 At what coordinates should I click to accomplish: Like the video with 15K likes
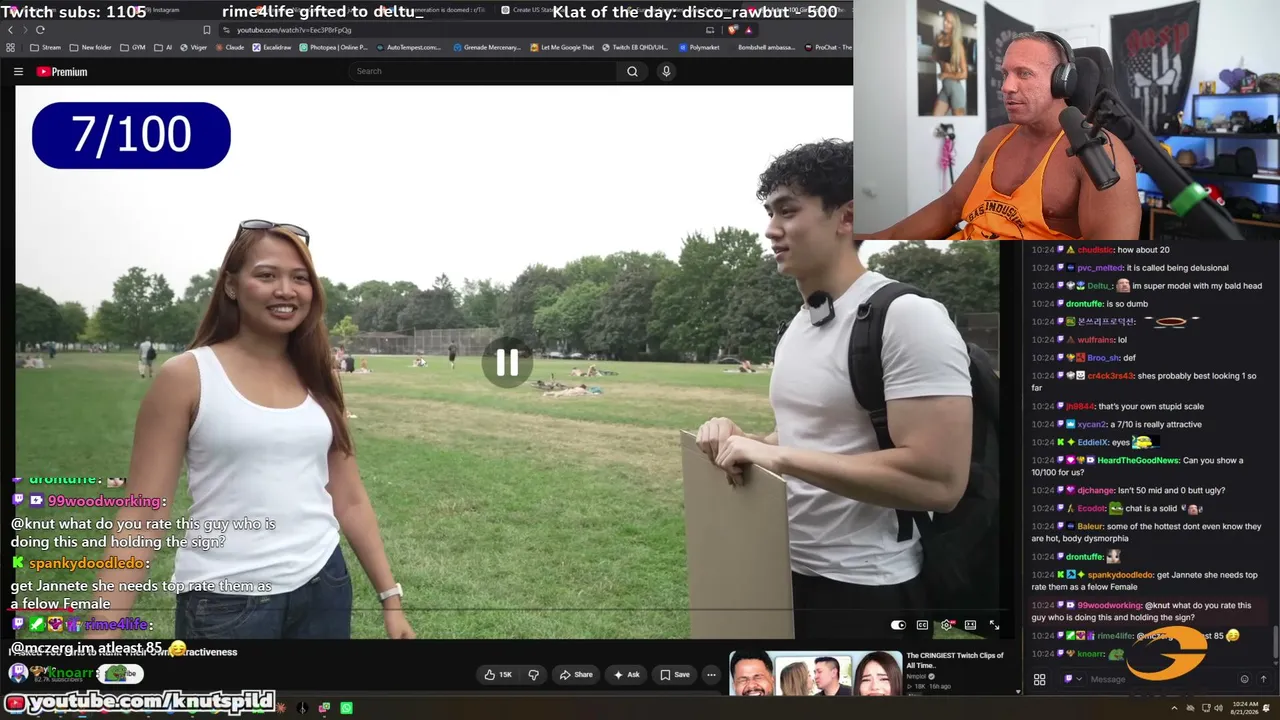point(498,675)
